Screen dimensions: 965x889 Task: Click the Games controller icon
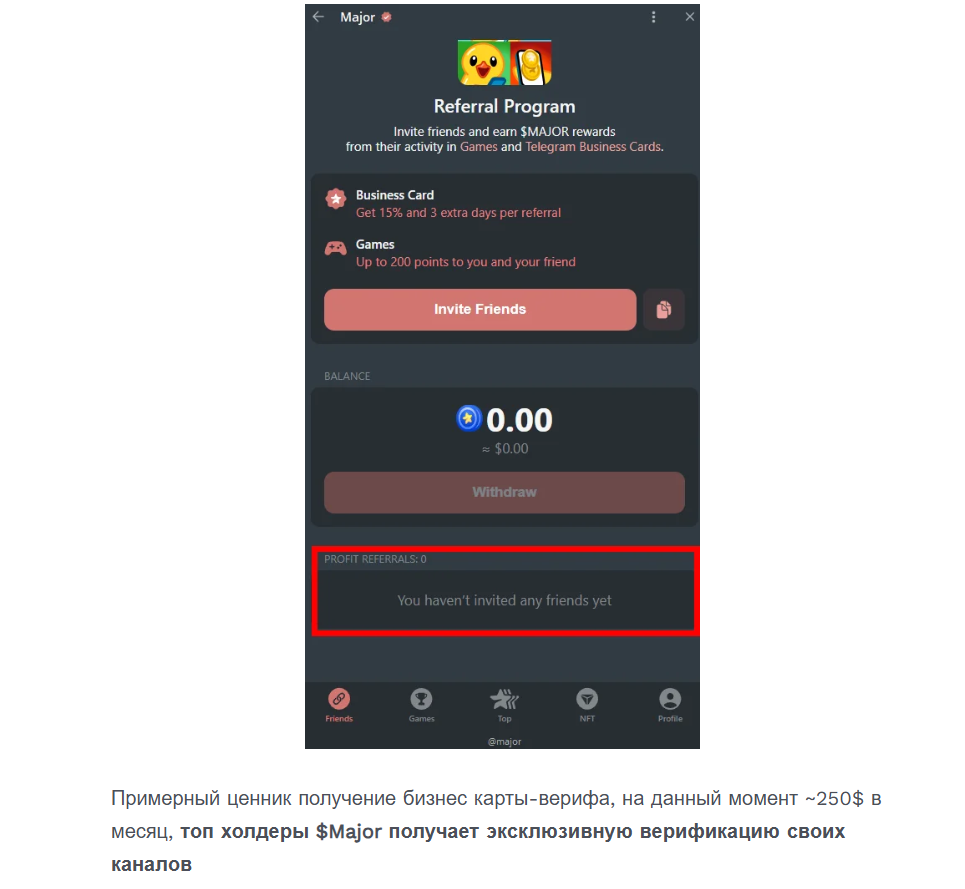335,249
